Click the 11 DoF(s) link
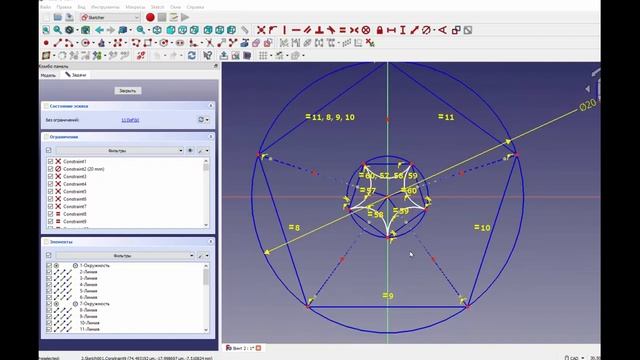 [x=130, y=120]
